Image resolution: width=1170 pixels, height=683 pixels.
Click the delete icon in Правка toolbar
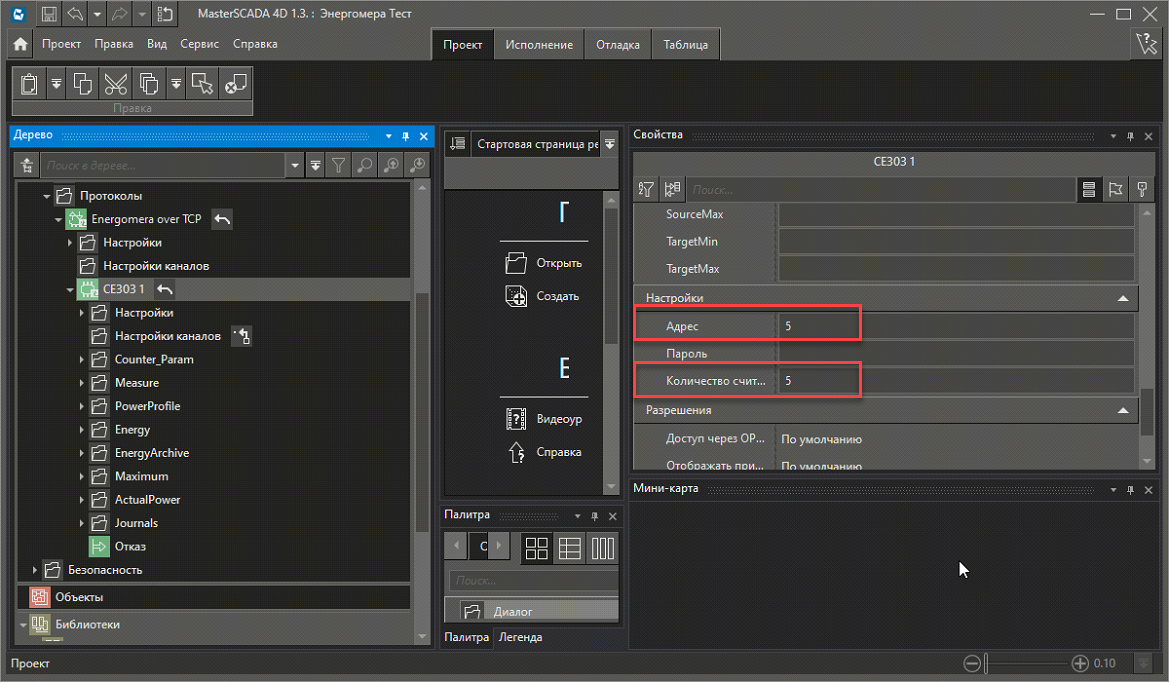tap(235, 84)
